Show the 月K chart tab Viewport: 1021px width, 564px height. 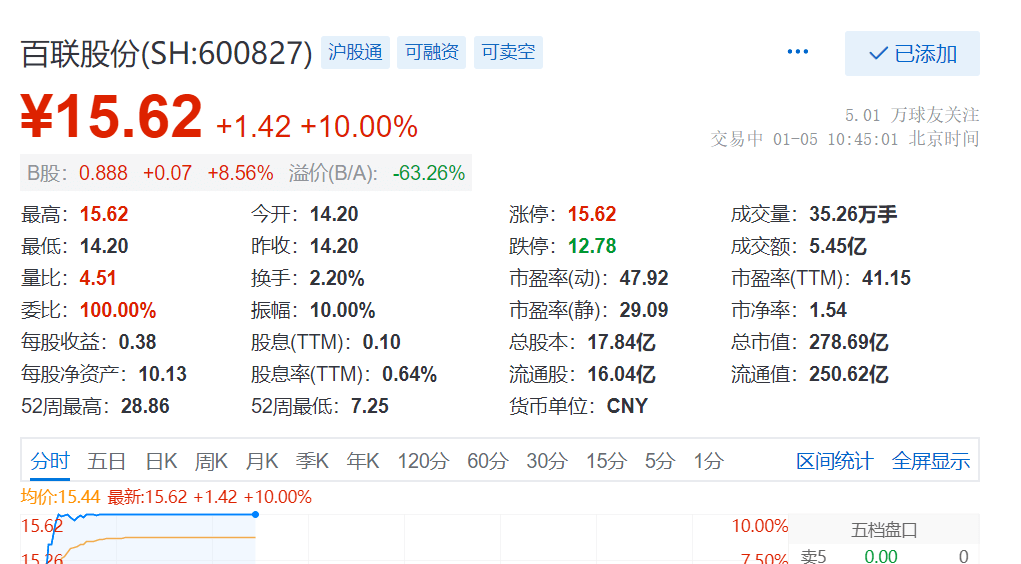coord(262,461)
